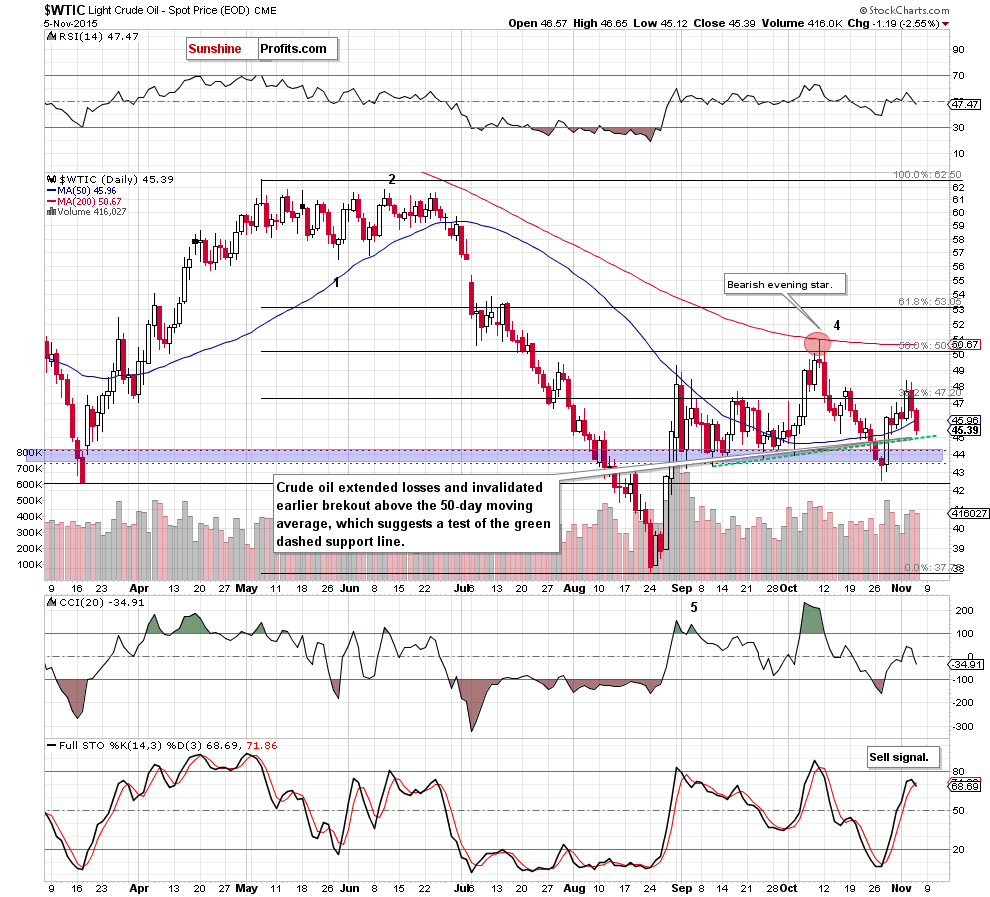Click the 68.69 stochastic value tag on right axis
The height and width of the screenshot is (897, 990).
965,787
